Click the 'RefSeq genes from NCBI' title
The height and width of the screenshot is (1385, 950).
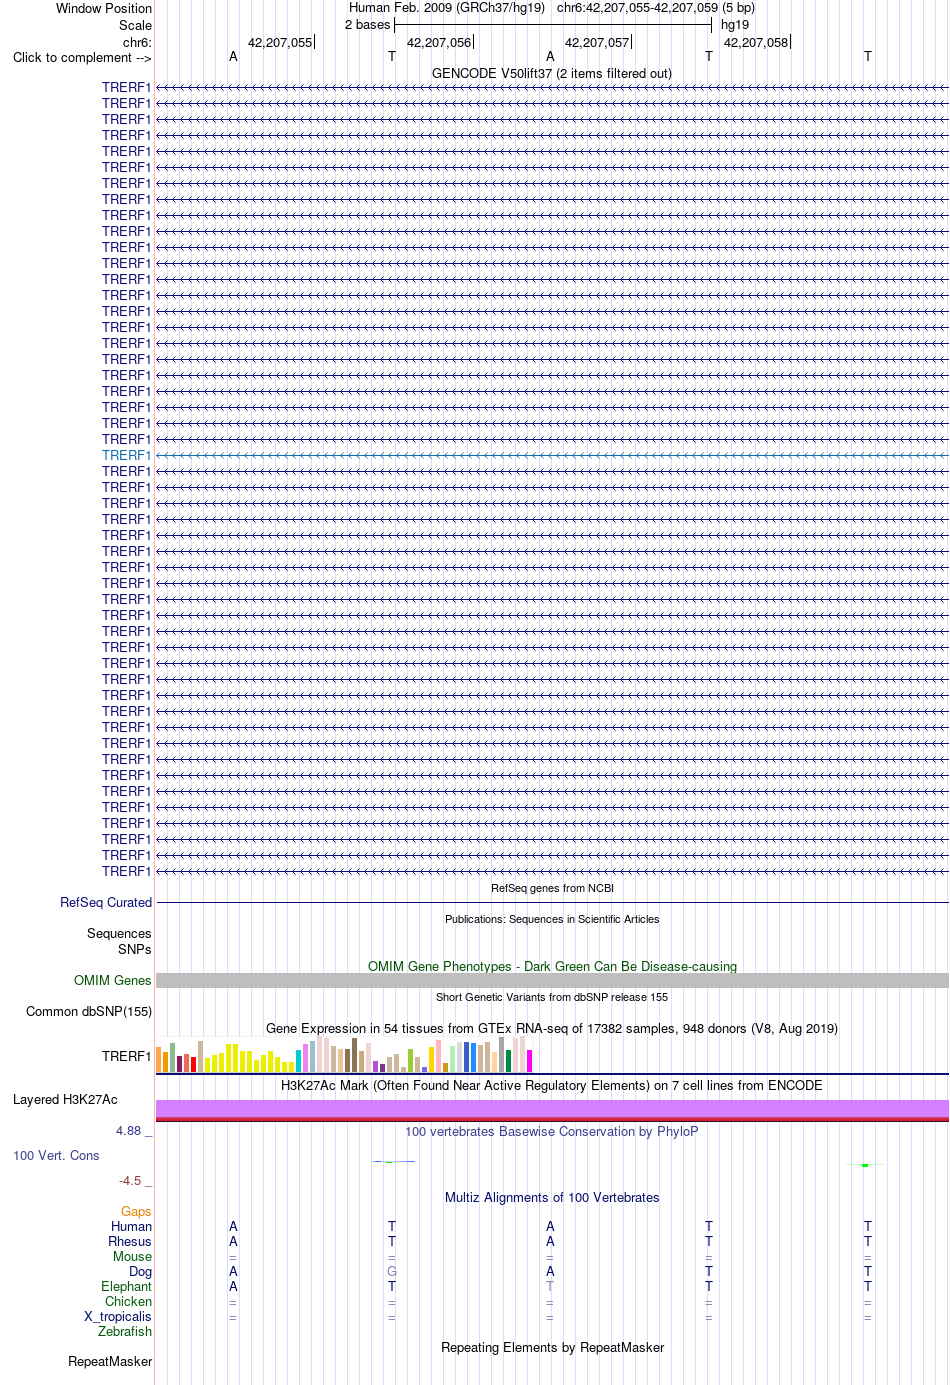552,888
